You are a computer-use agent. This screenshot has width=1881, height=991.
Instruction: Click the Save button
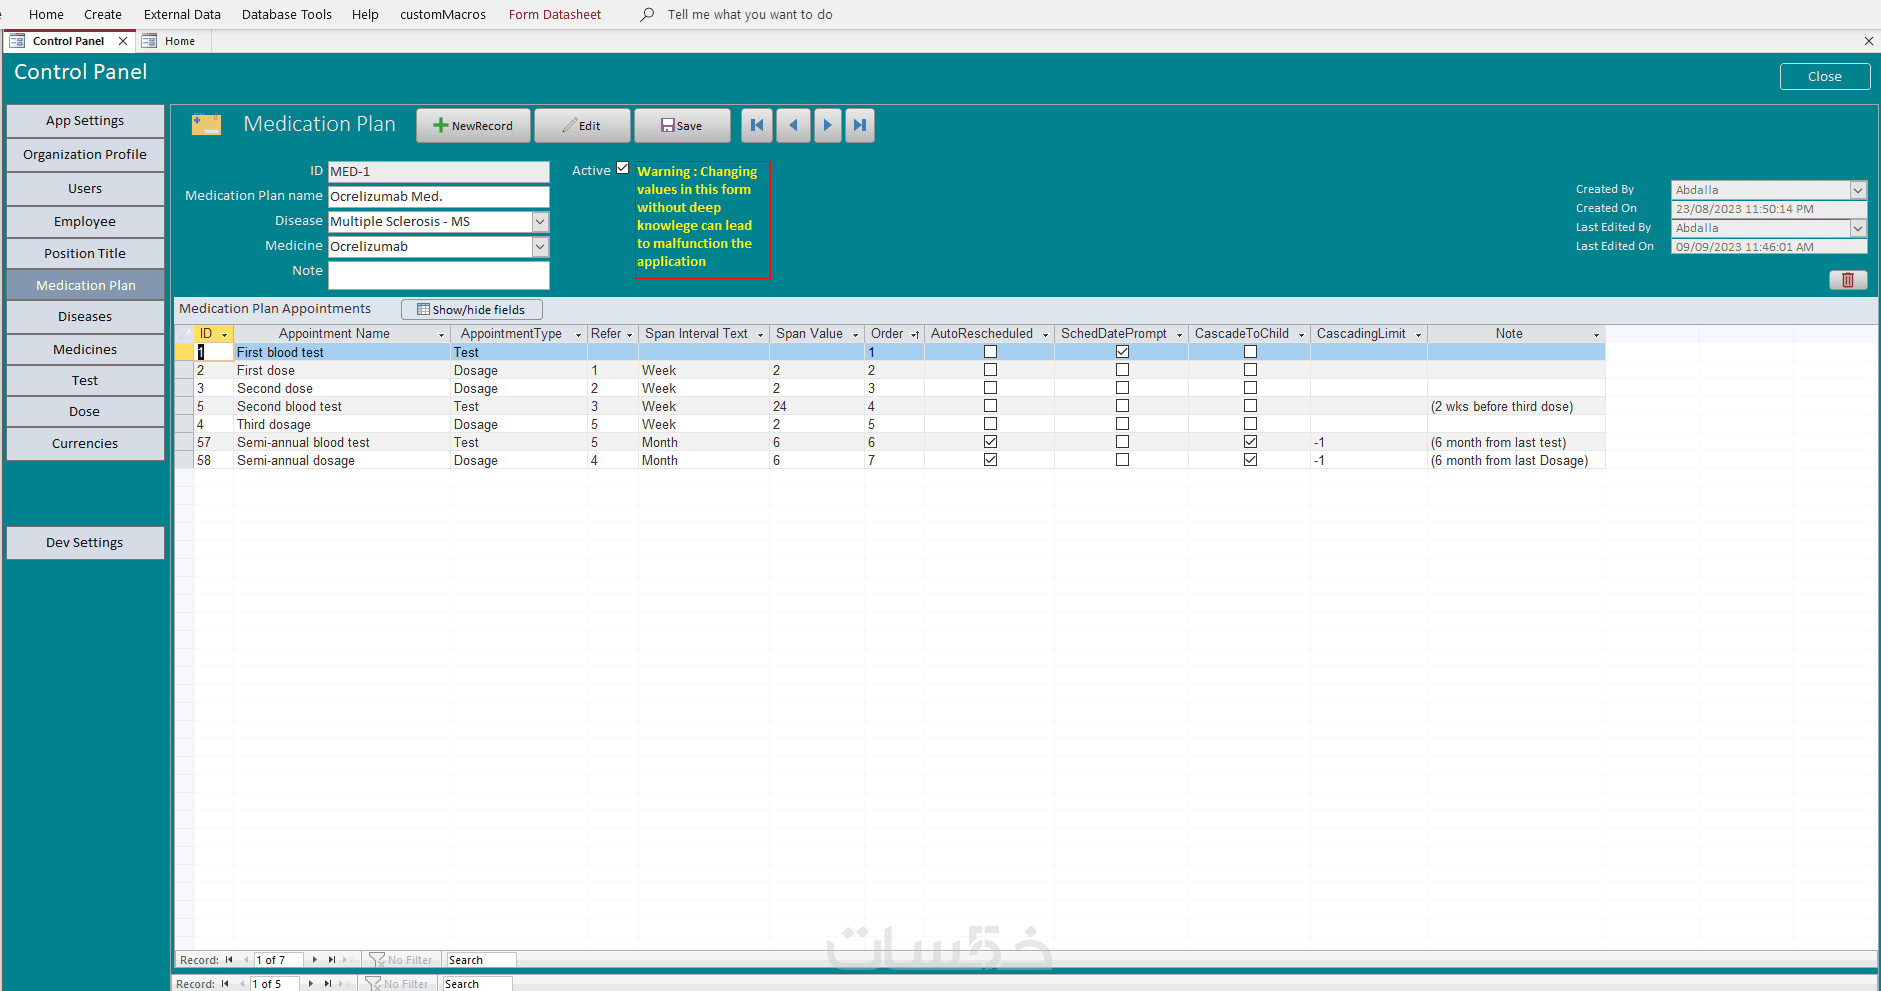coord(682,126)
